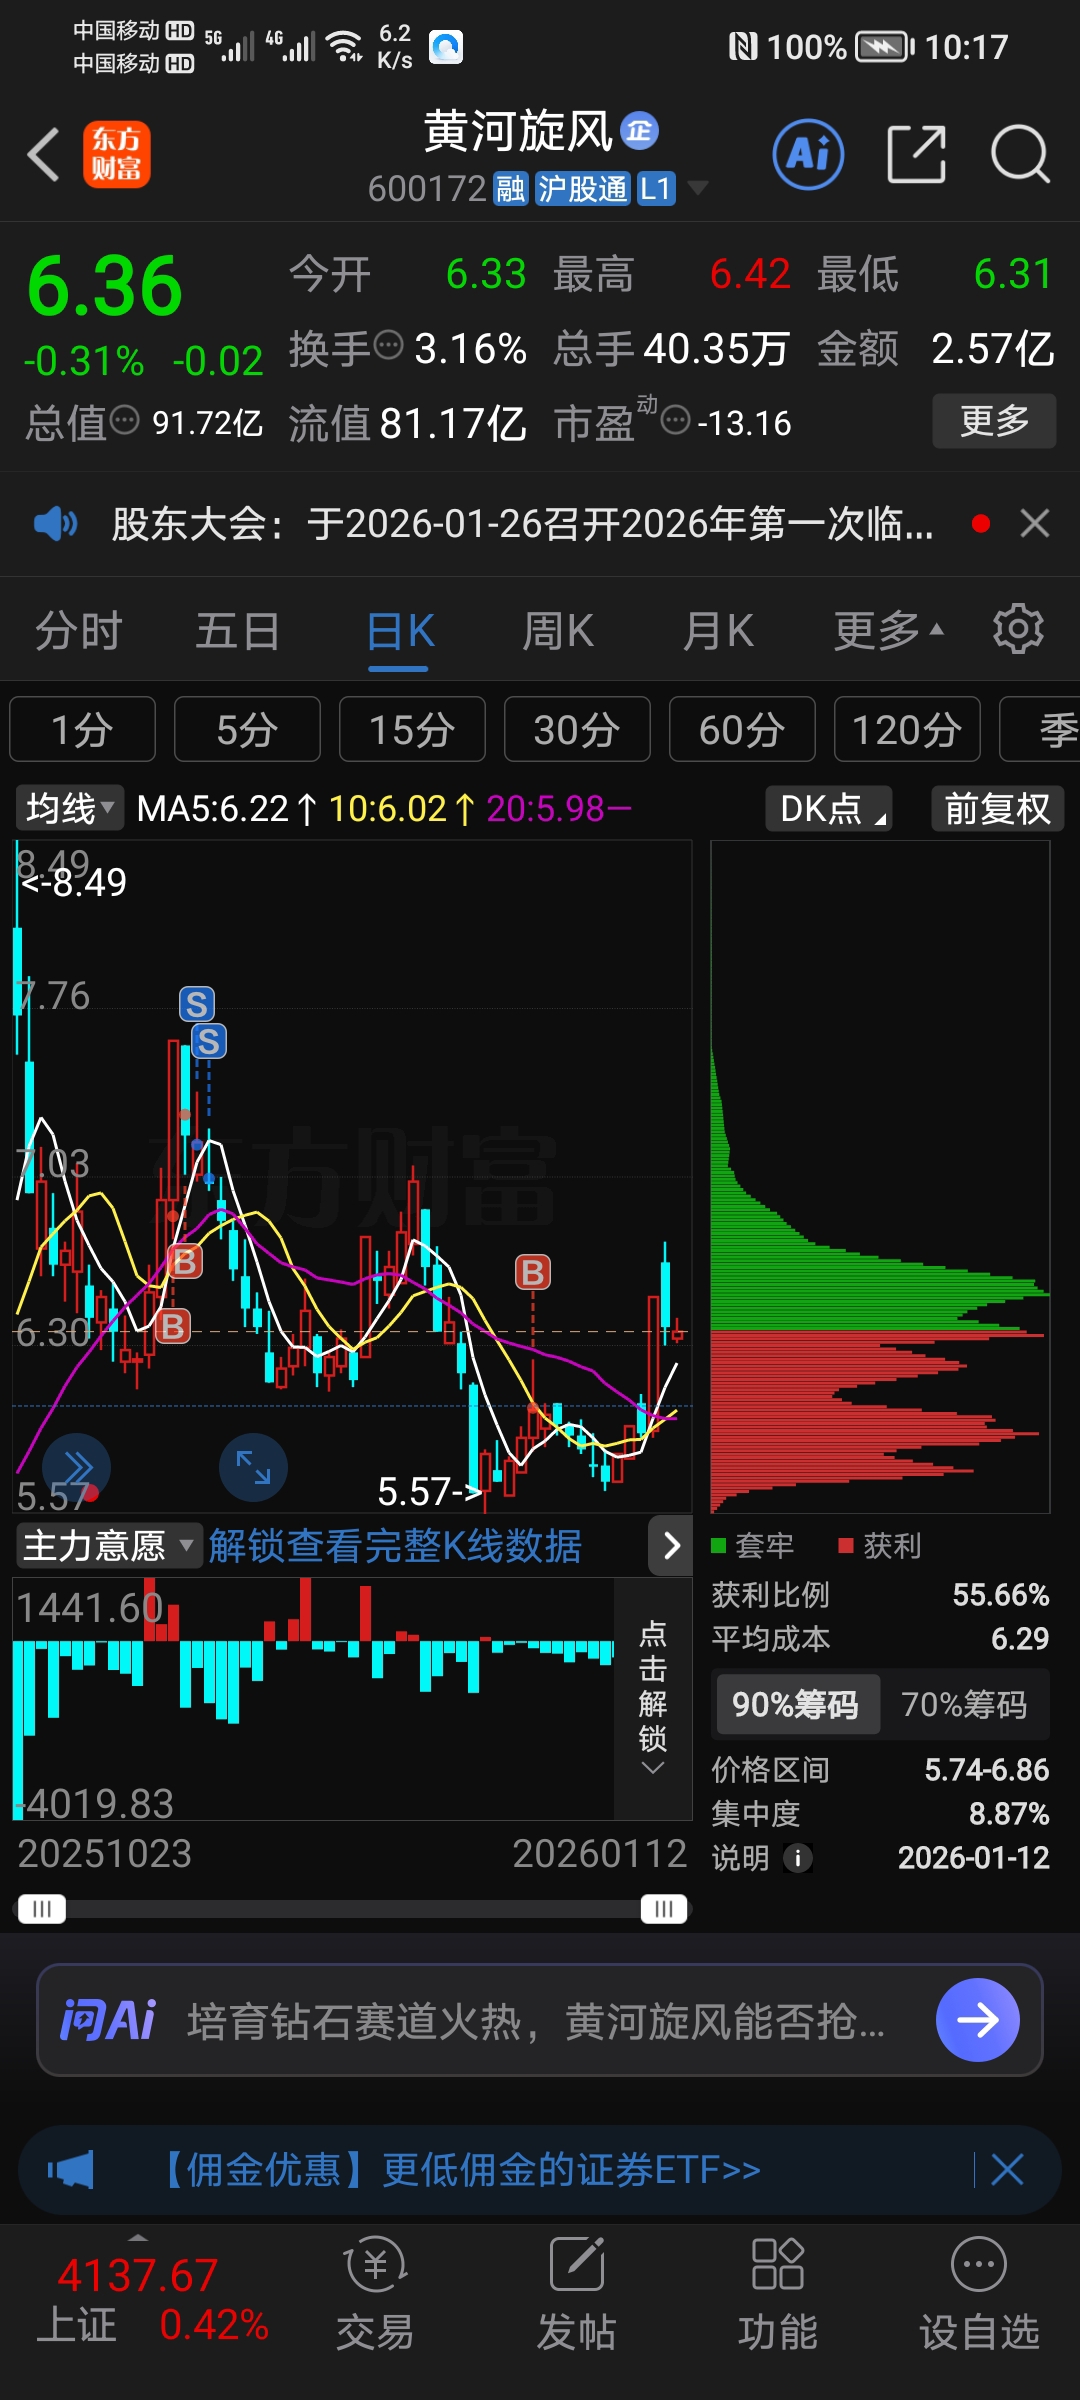Tap 设自选 to add to watchlist

pos(979,2294)
